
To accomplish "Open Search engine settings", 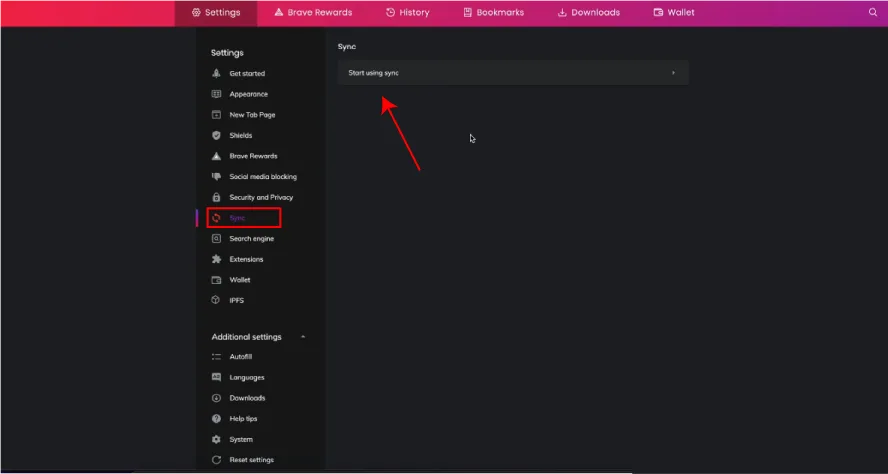I will (251, 239).
